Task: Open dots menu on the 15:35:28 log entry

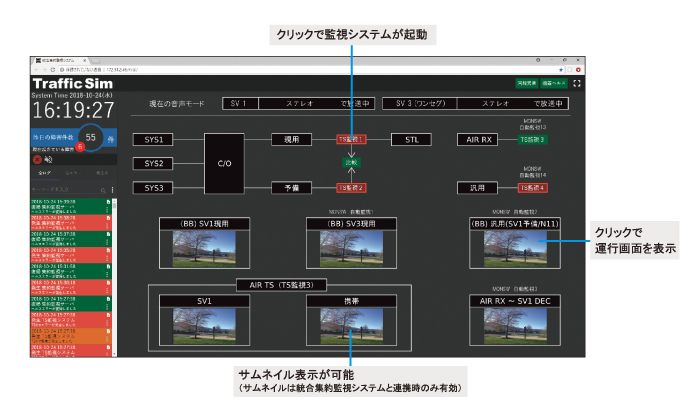Action: 108,258
